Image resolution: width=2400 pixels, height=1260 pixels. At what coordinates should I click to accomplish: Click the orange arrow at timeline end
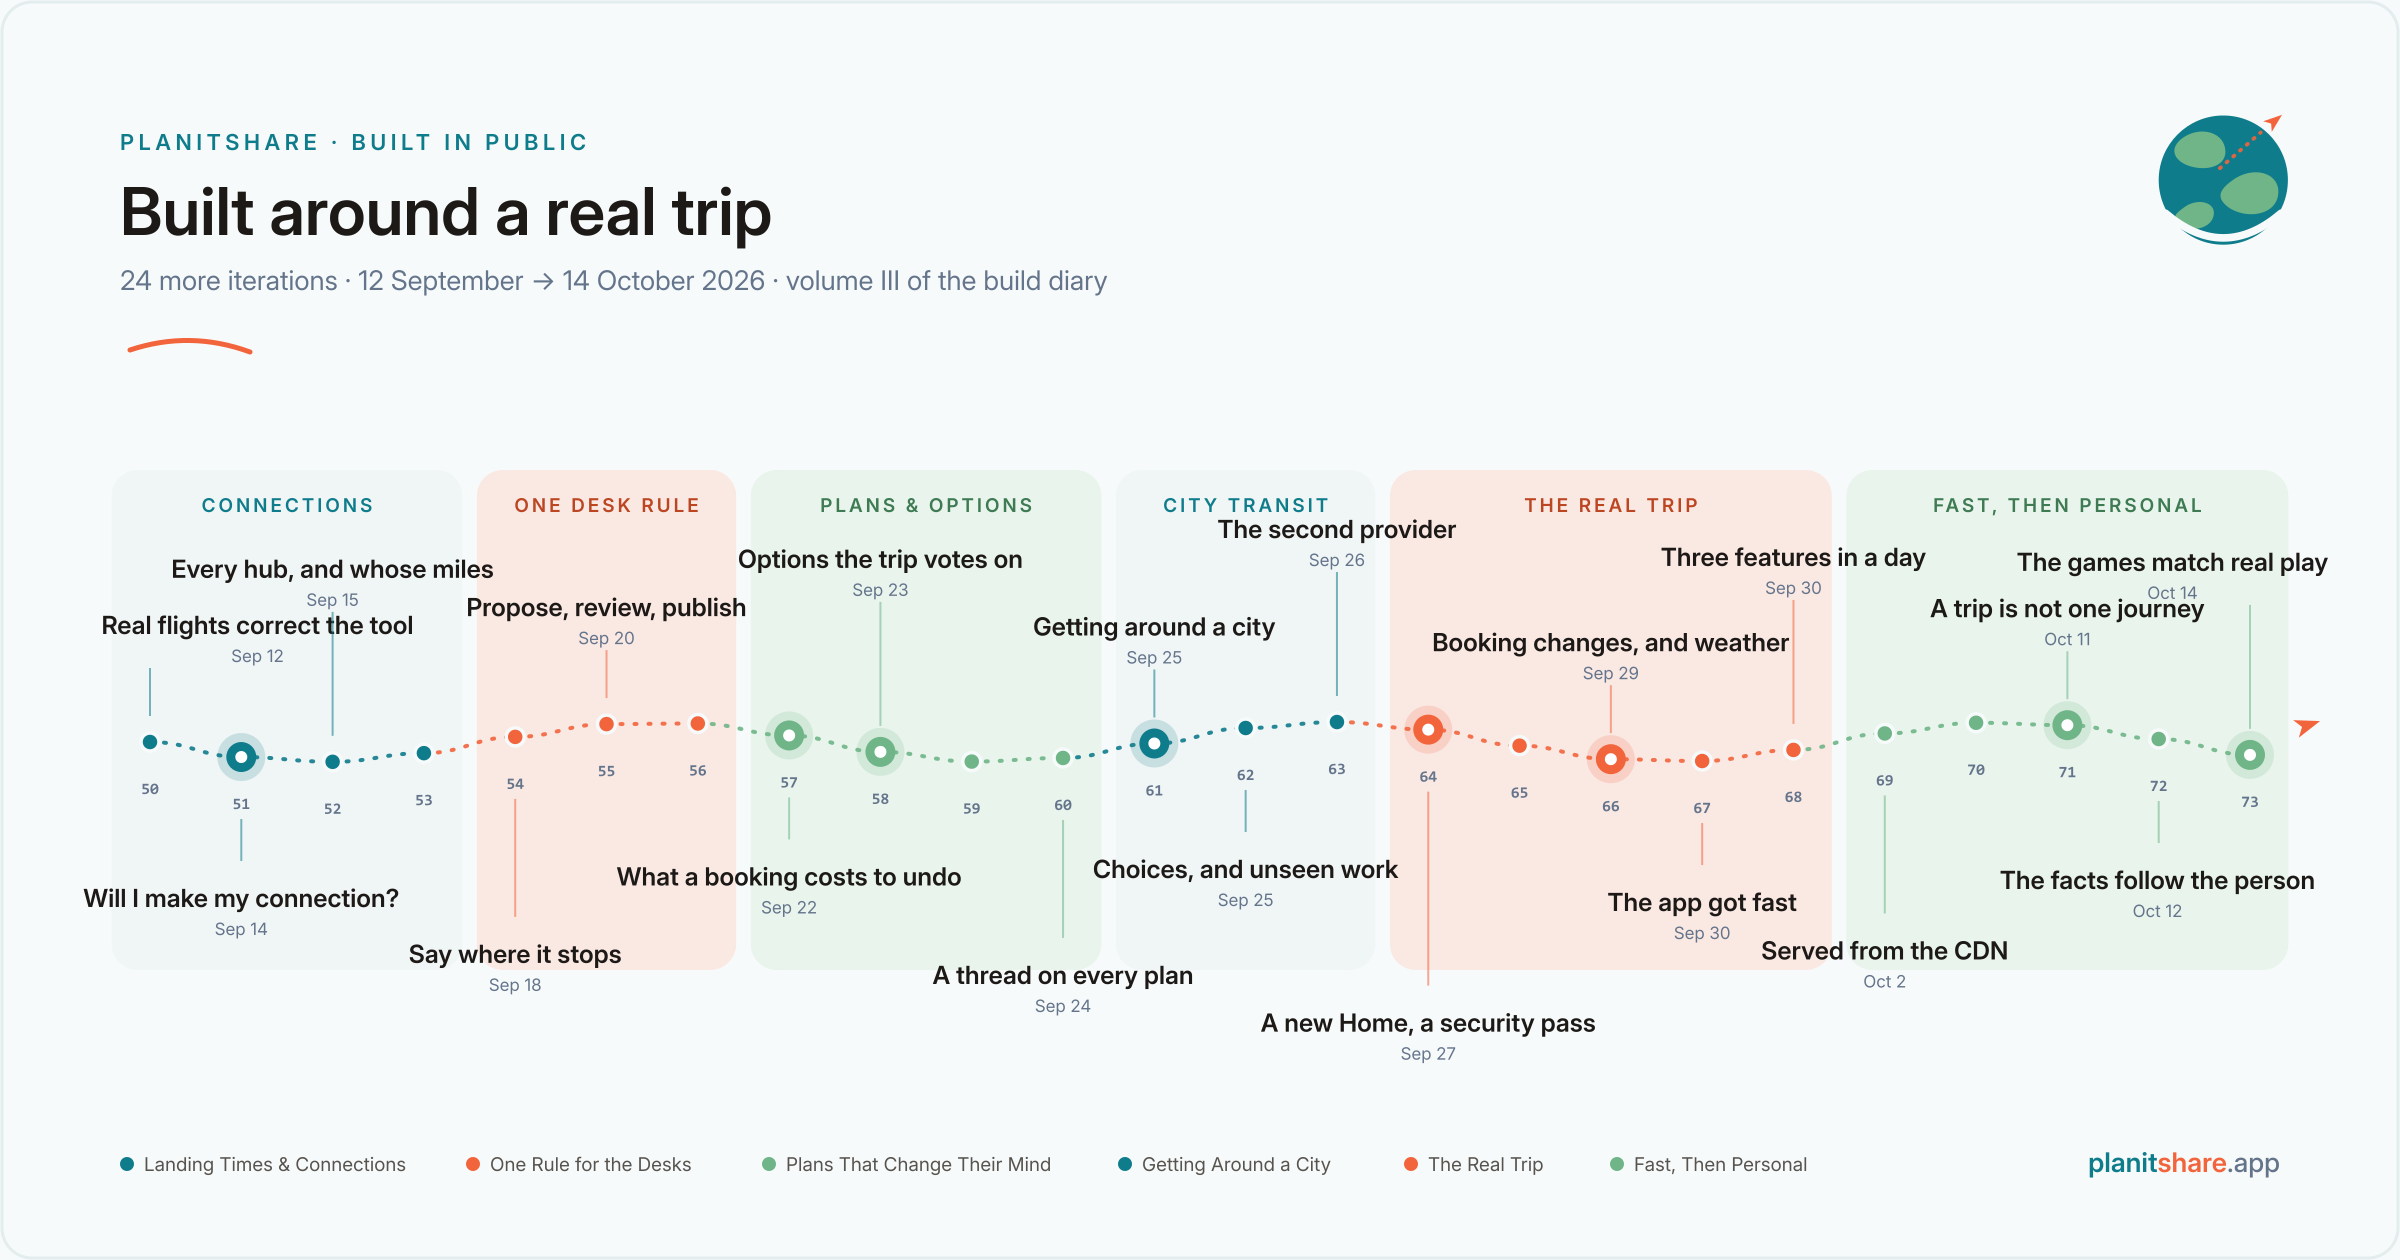[2306, 727]
